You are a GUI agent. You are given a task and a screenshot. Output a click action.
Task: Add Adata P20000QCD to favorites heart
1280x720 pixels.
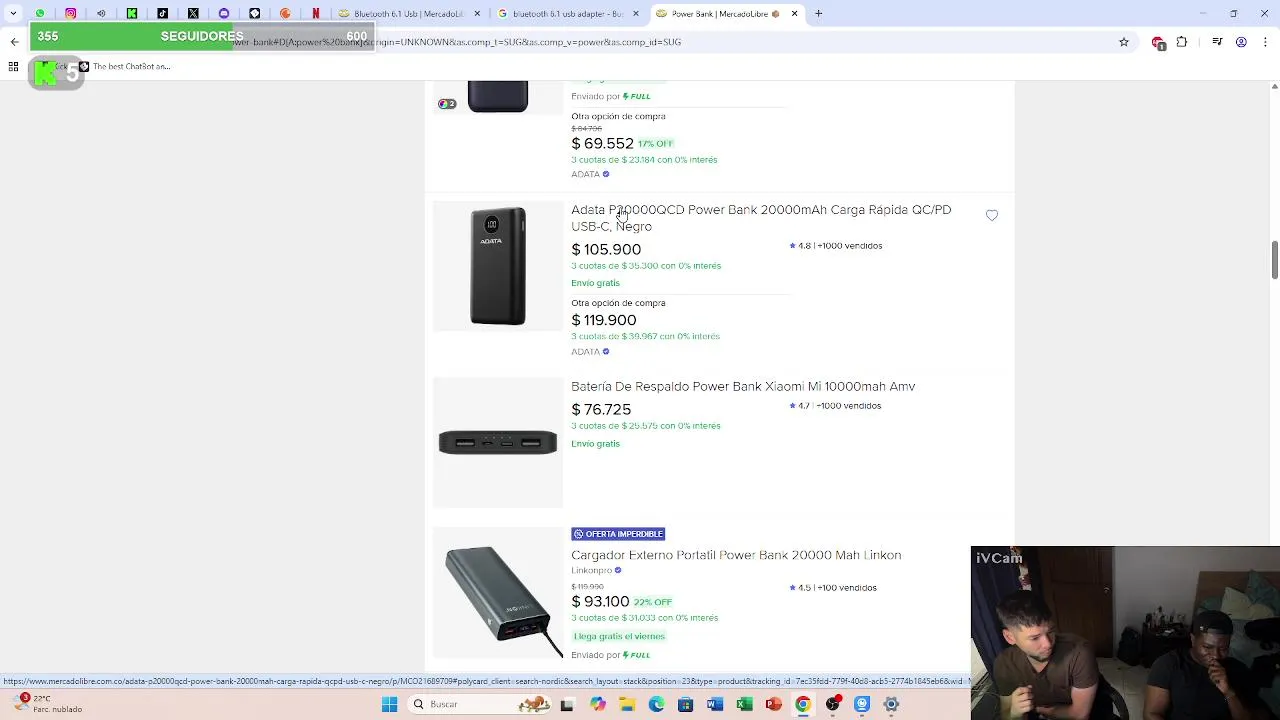tap(992, 215)
